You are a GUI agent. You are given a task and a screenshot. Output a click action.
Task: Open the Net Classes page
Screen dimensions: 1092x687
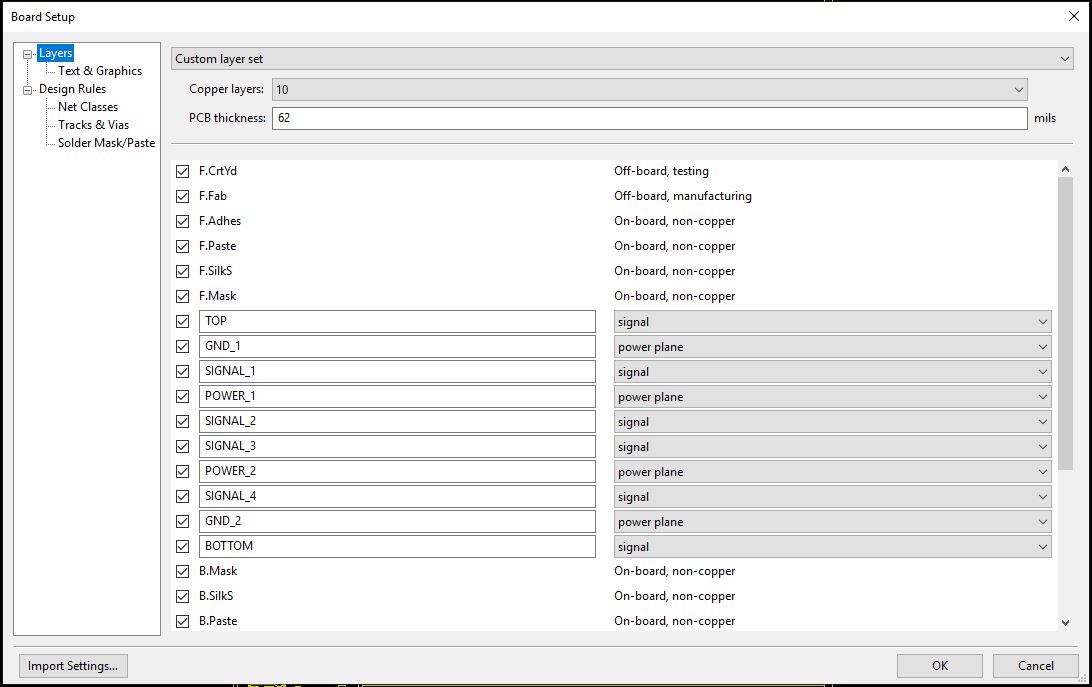click(88, 107)
